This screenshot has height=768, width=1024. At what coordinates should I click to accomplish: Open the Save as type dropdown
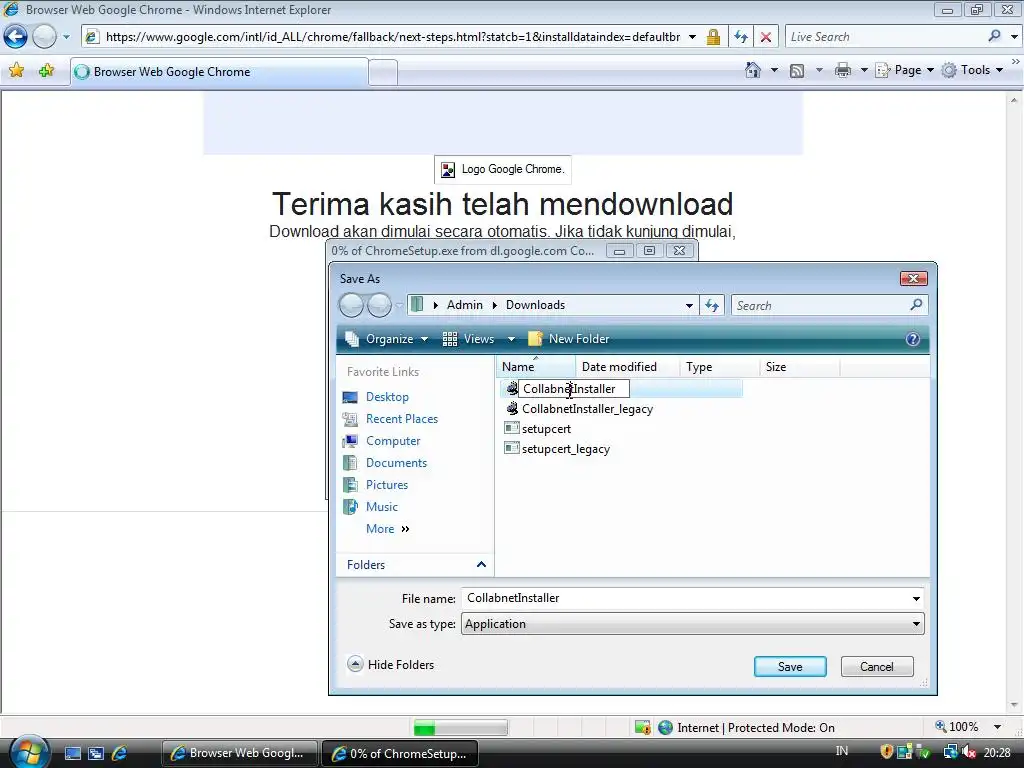(693, 624)
